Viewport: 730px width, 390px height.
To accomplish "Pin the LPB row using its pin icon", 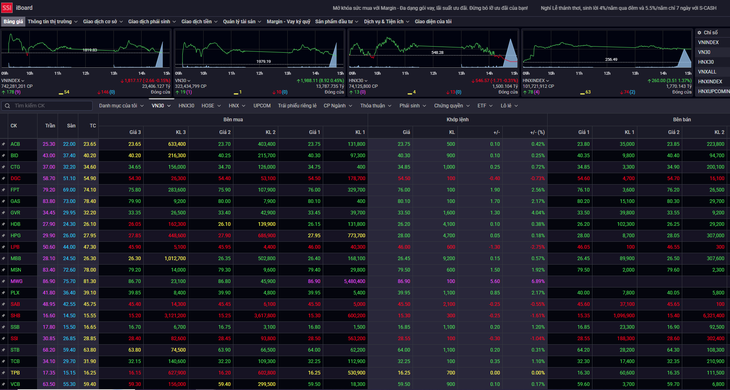I will [x=4, y=247].
